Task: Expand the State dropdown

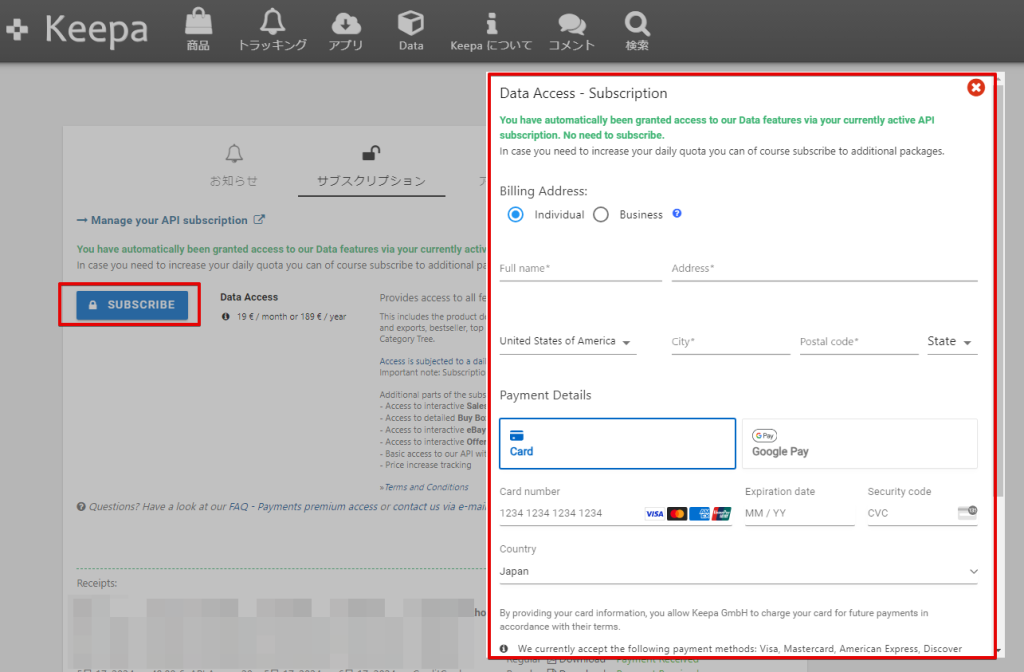Action: [x=949, y=342]
